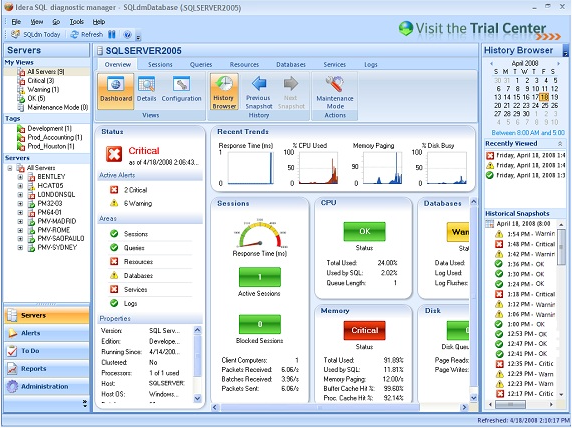Open the Go menu
Screen dimensions: 572x428
click(x=56, y=22)
